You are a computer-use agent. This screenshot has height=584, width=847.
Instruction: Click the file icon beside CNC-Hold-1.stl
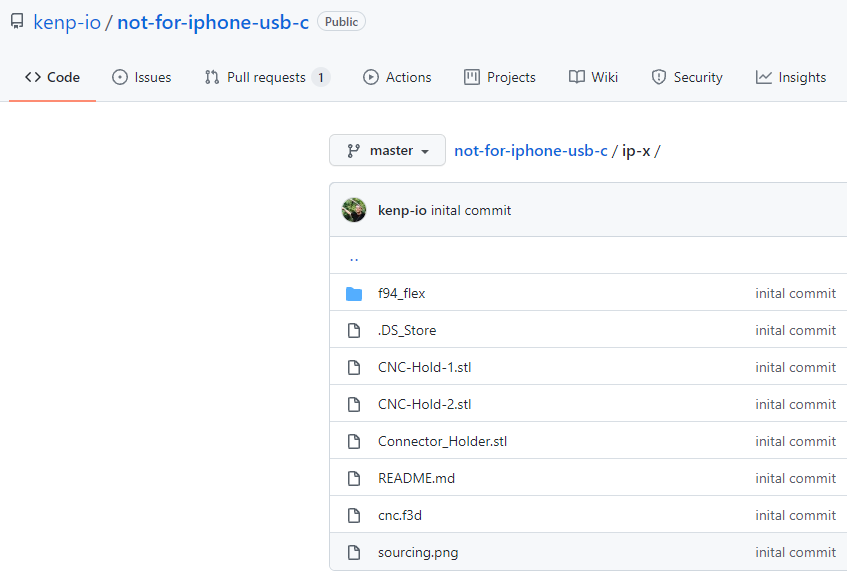353,367
